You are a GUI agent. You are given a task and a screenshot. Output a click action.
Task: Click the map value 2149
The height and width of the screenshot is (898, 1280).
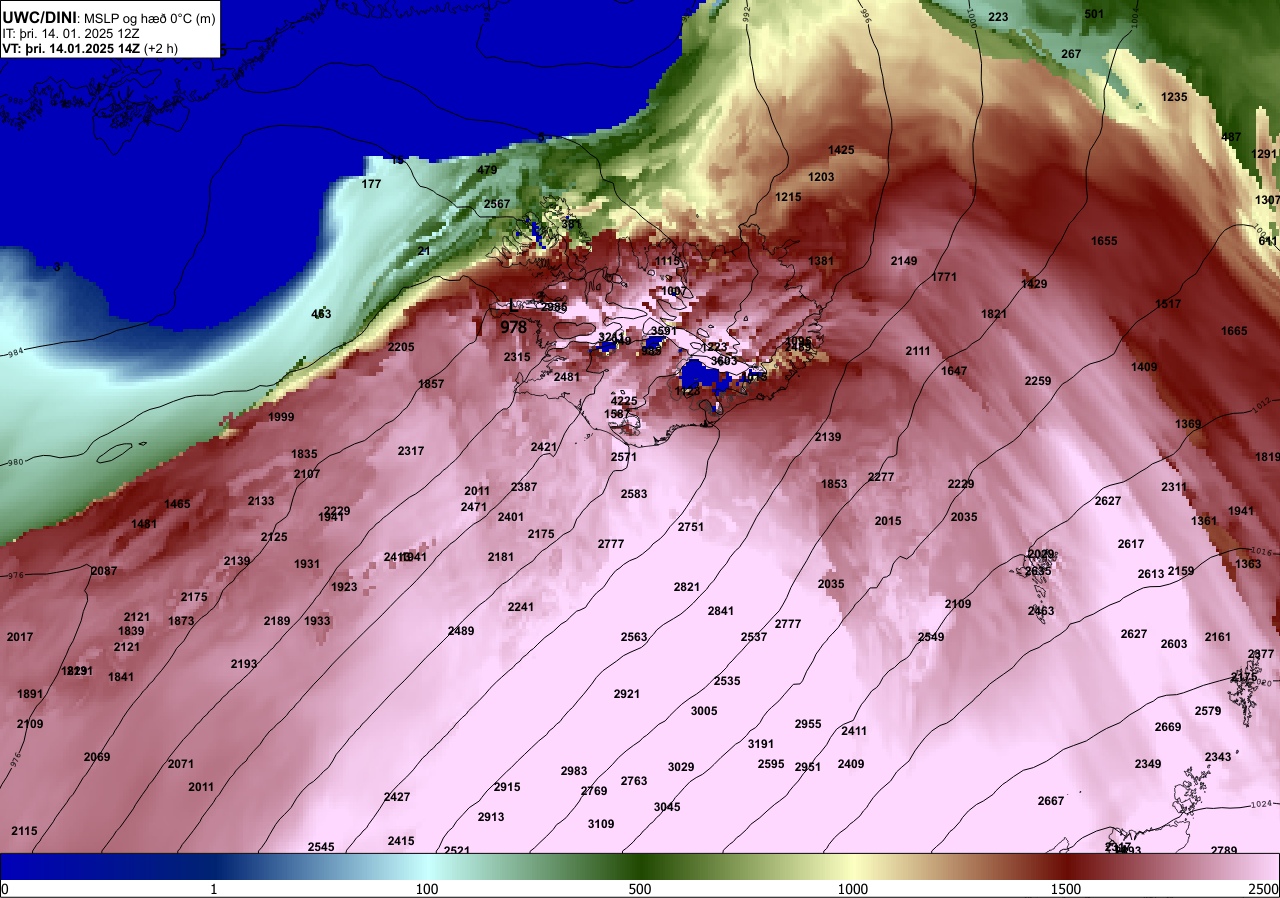904,261
